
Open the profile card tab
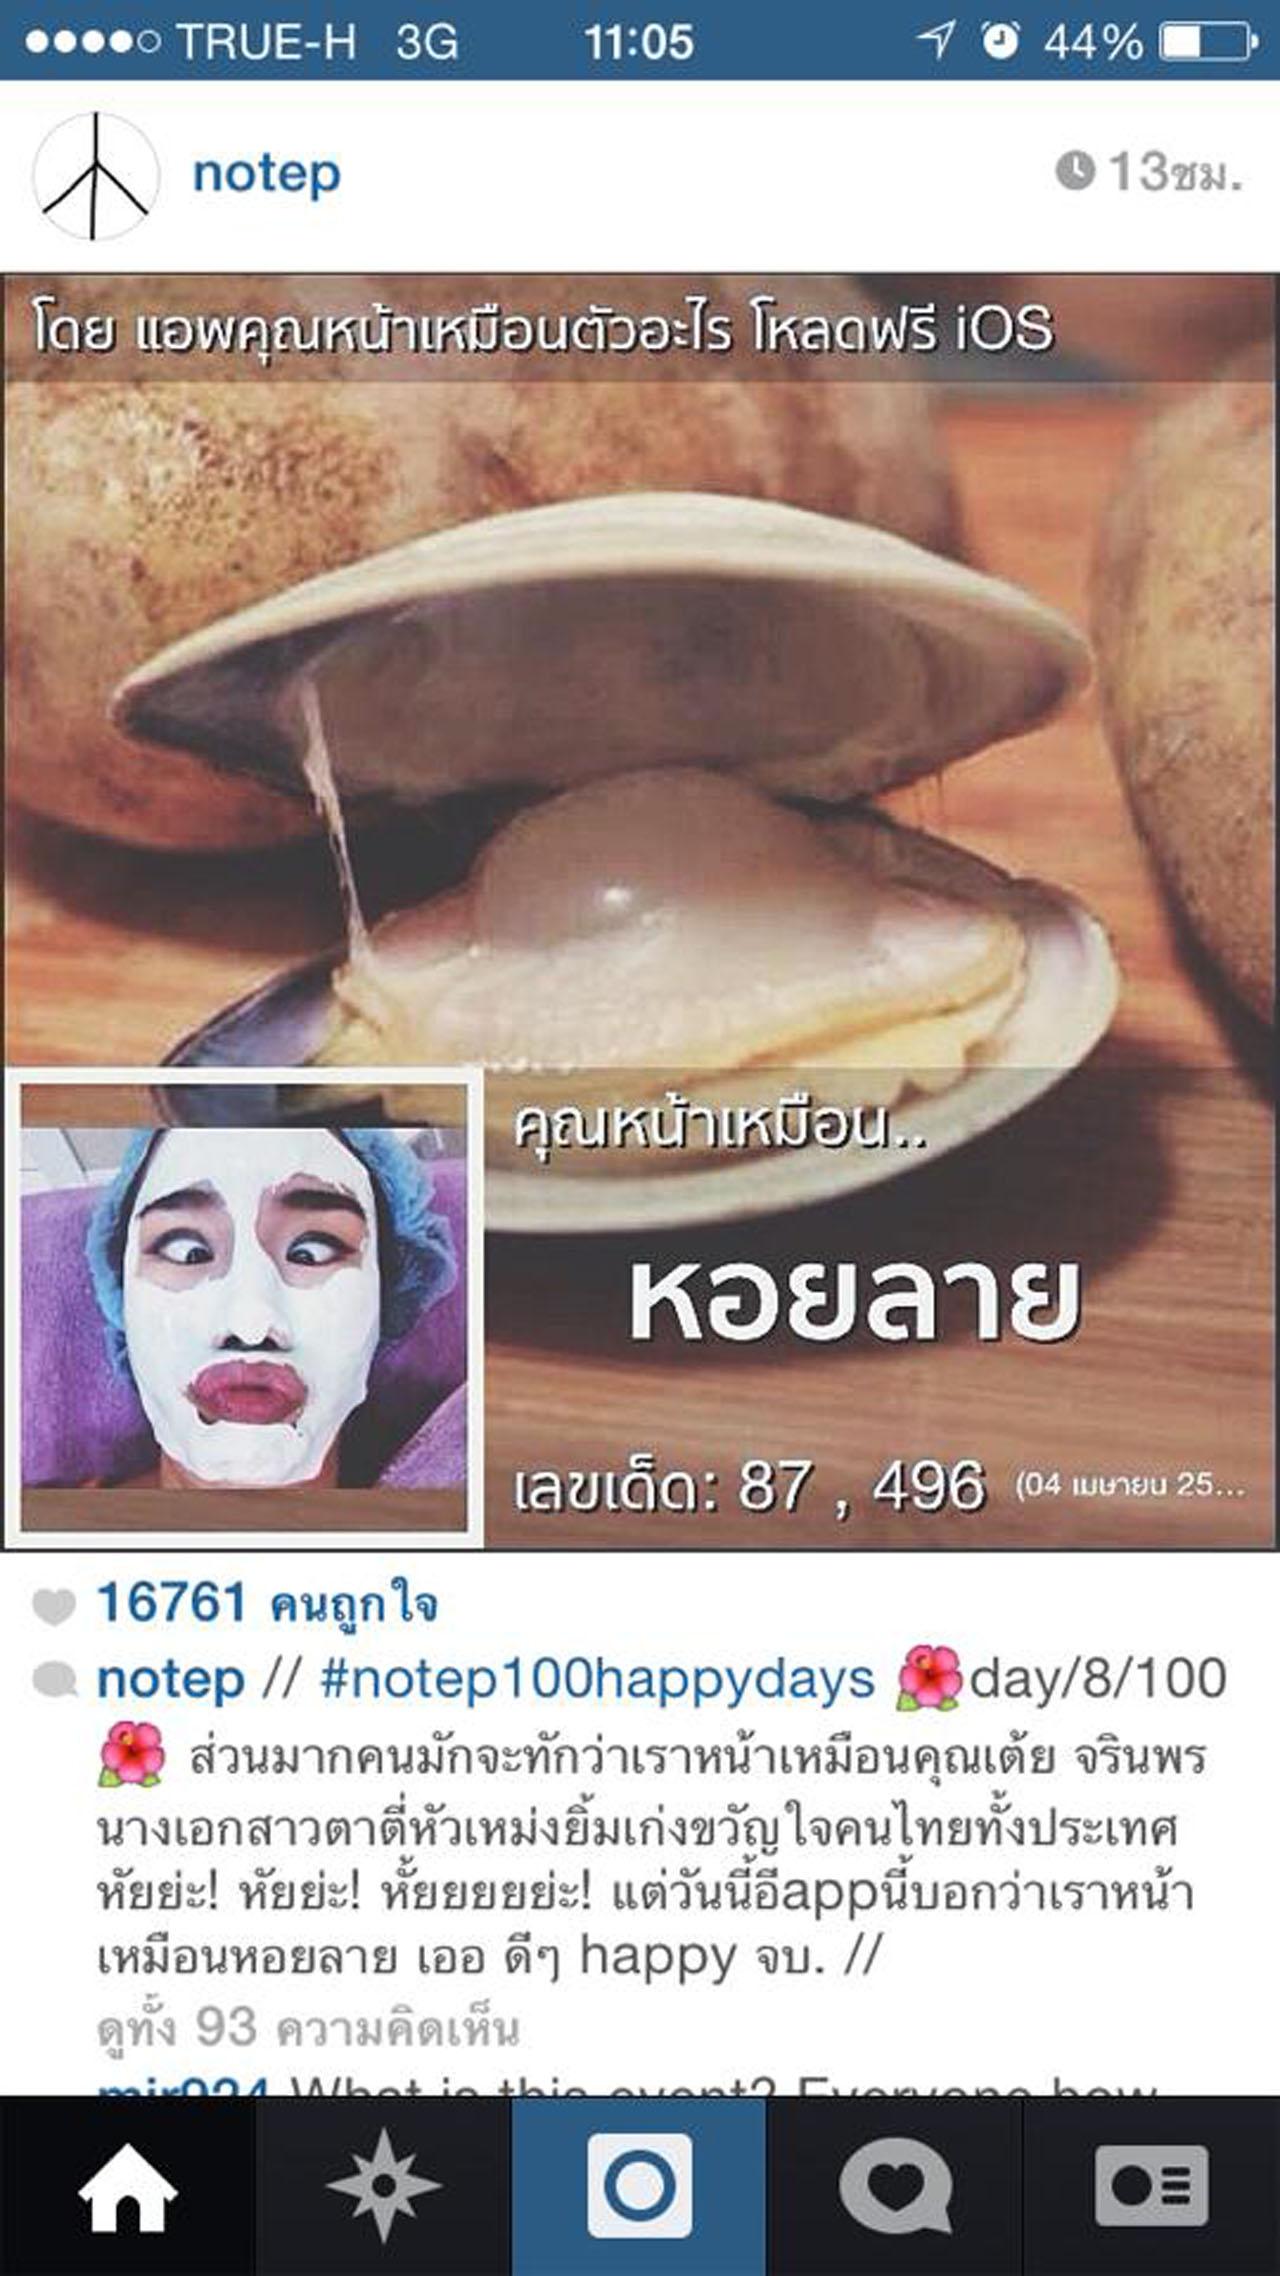[1151, 2186]
